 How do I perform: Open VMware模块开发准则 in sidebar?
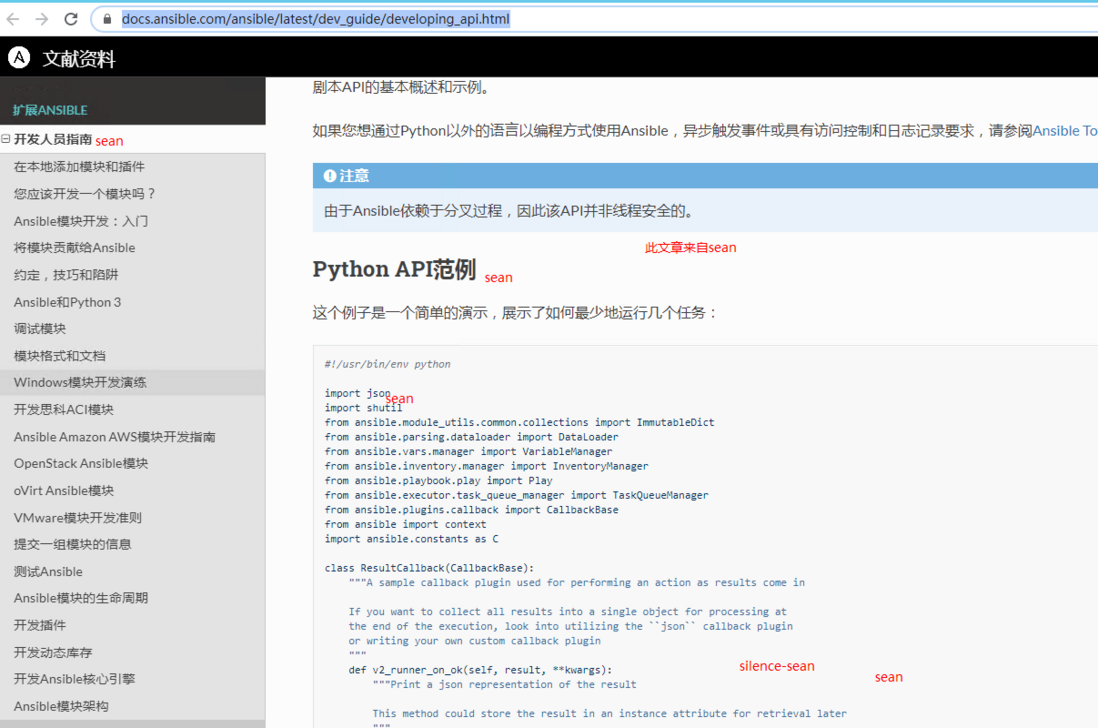click(78, 518)
